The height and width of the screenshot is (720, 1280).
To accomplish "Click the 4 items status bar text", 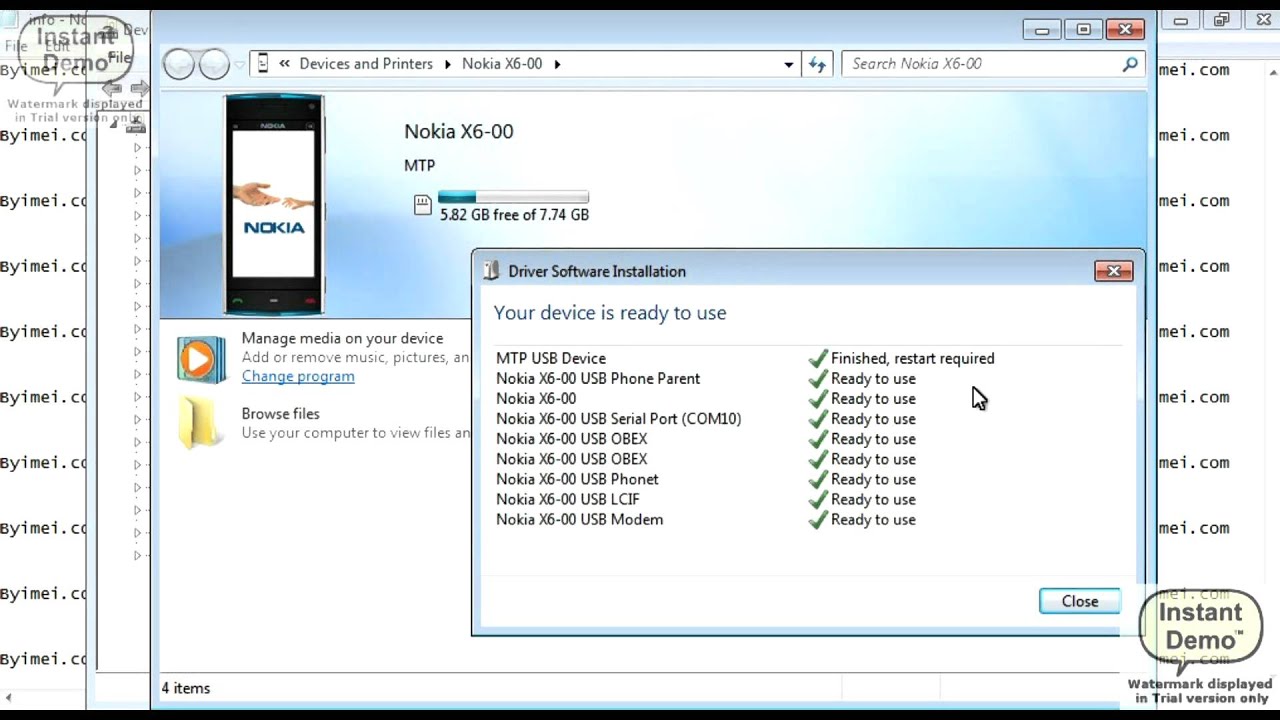I will (x=186, y=688).
